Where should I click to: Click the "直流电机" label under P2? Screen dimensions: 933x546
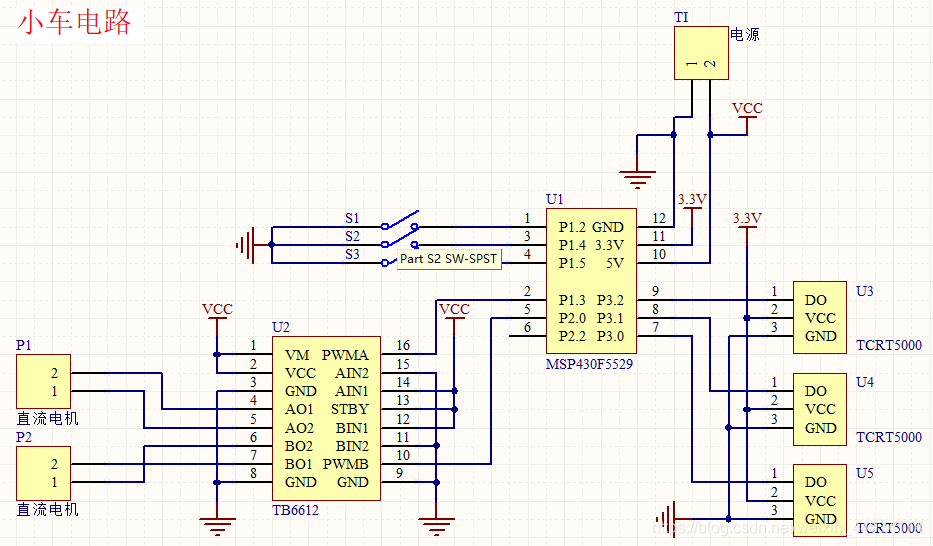click(48, 510)
